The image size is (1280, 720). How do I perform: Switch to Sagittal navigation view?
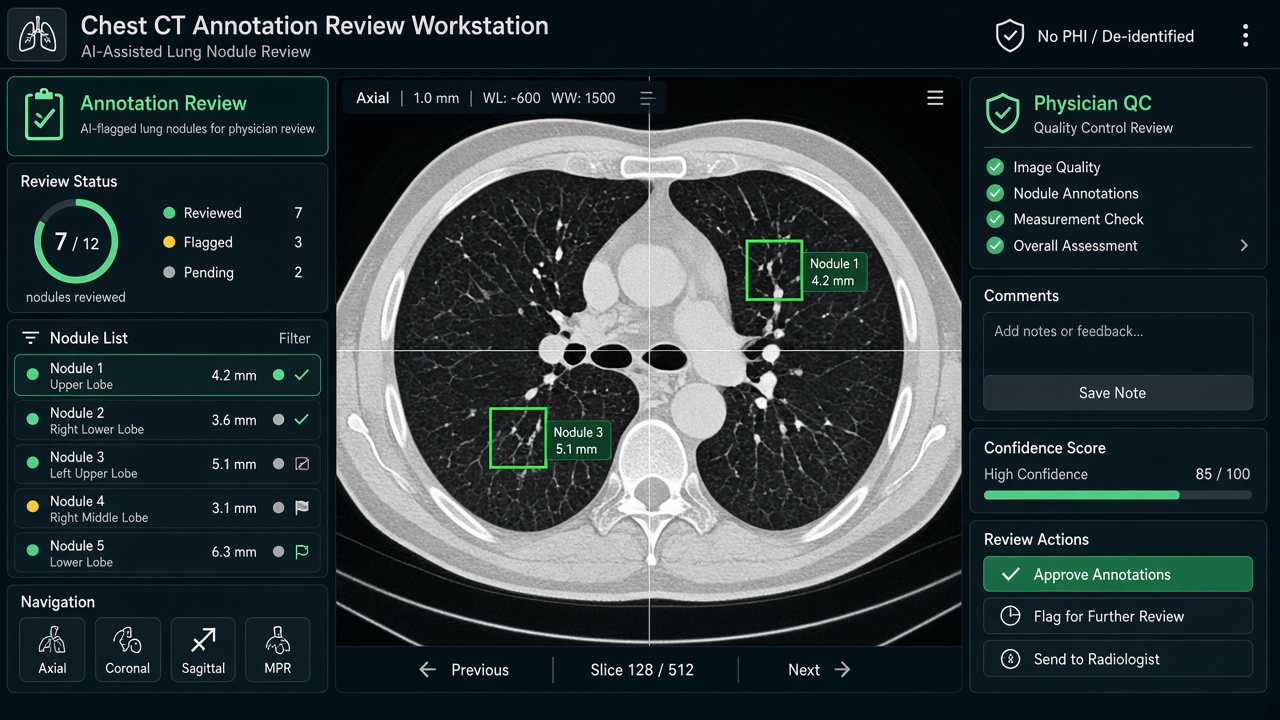coord(203,650)
